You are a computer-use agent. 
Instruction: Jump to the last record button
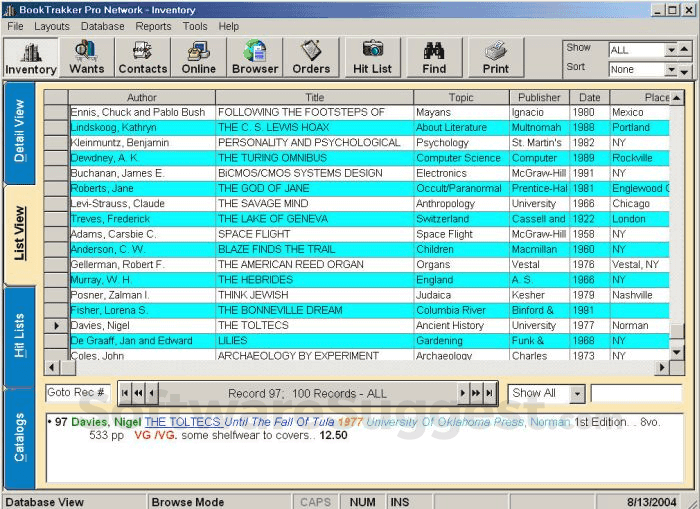coord(489,393)
